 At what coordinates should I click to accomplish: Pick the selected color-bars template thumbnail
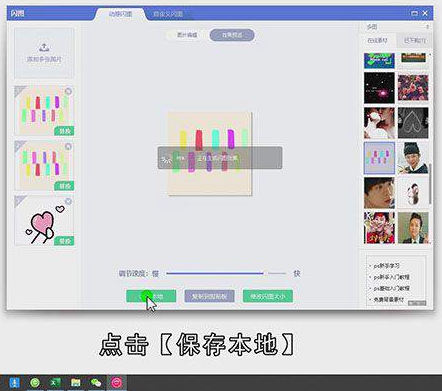coord(379,158)
